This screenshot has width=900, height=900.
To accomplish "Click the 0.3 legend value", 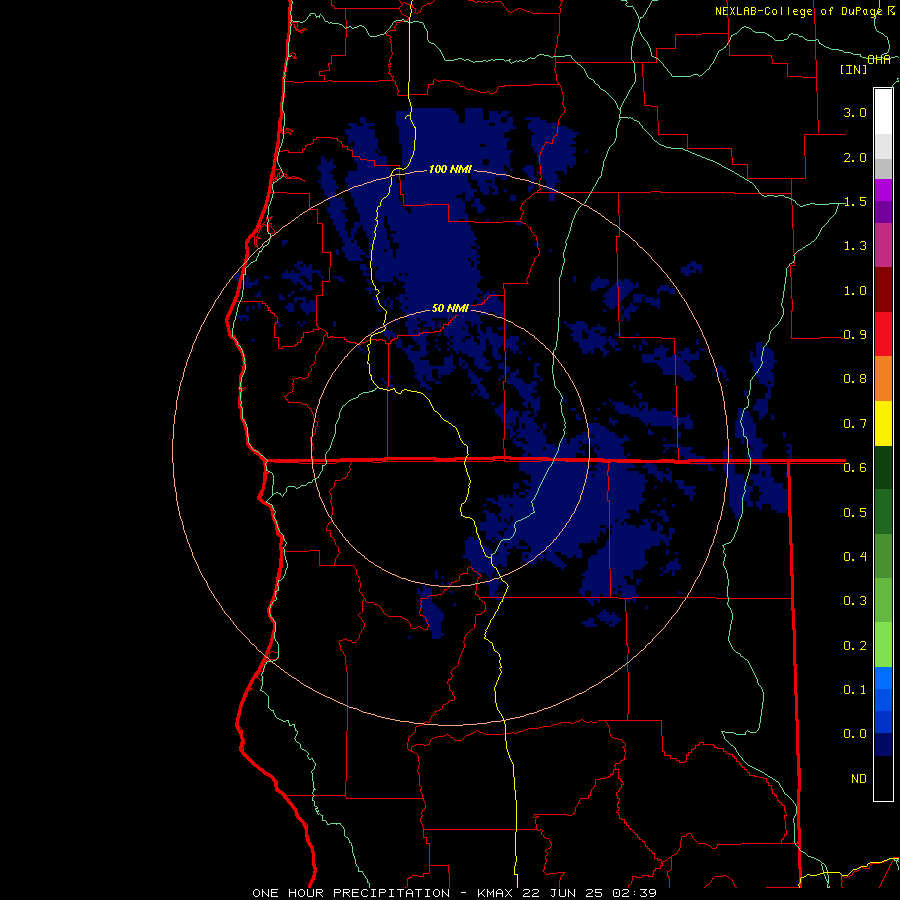I will click(x=855, y=601).
